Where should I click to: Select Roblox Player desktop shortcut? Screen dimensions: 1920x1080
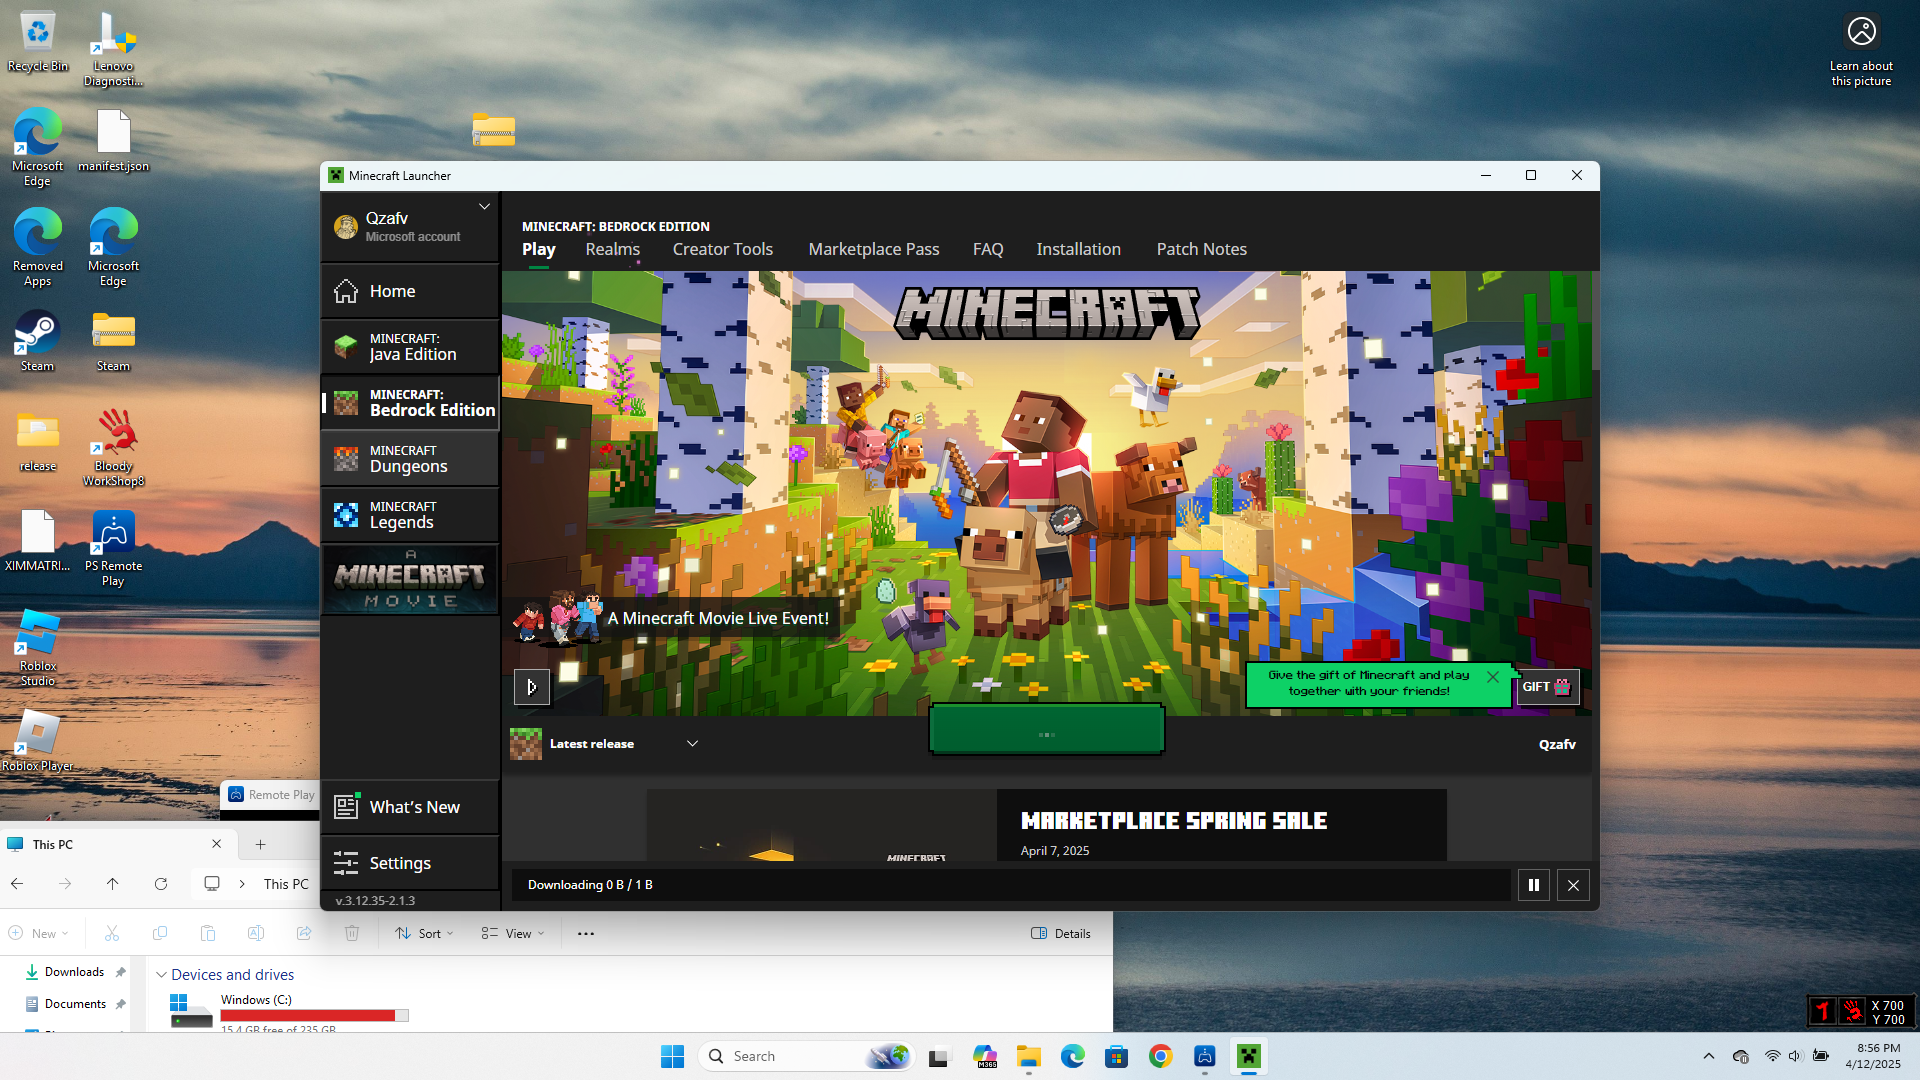tap(38, 741)
